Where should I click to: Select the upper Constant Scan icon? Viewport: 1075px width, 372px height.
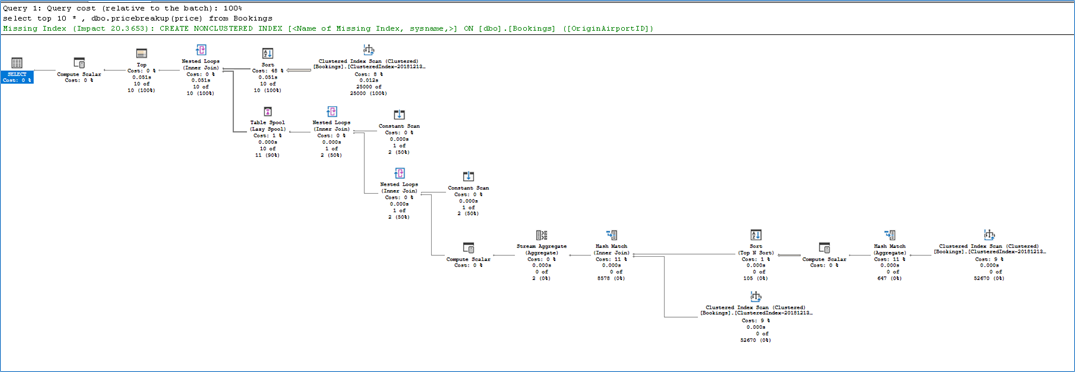tap(400, 114)
